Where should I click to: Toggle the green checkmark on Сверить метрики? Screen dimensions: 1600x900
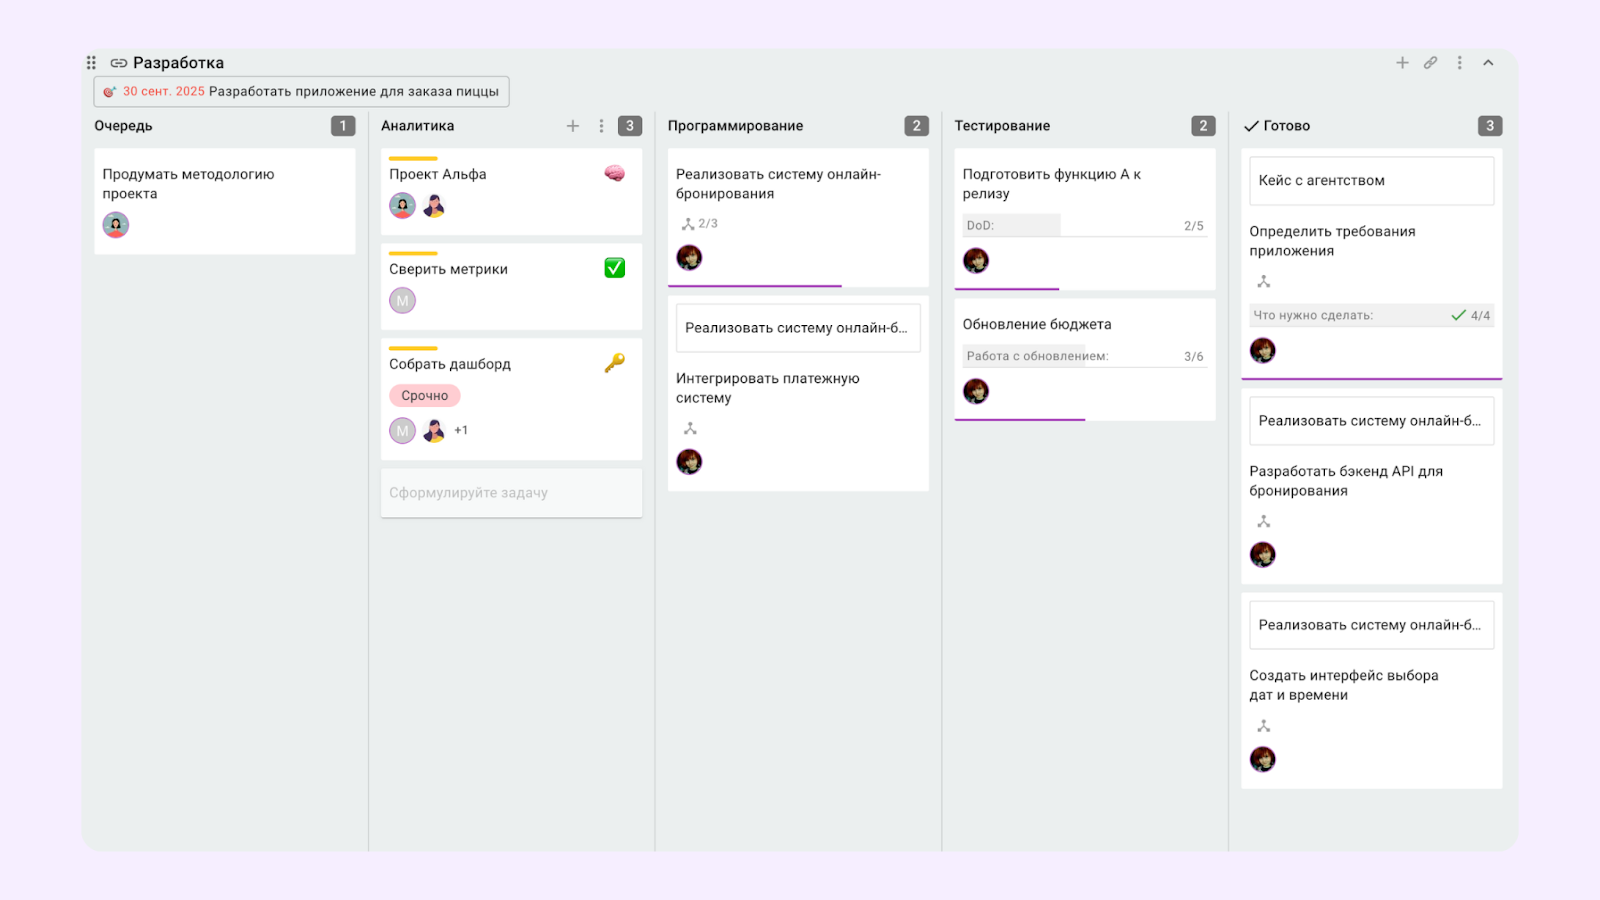click(614, 268)
